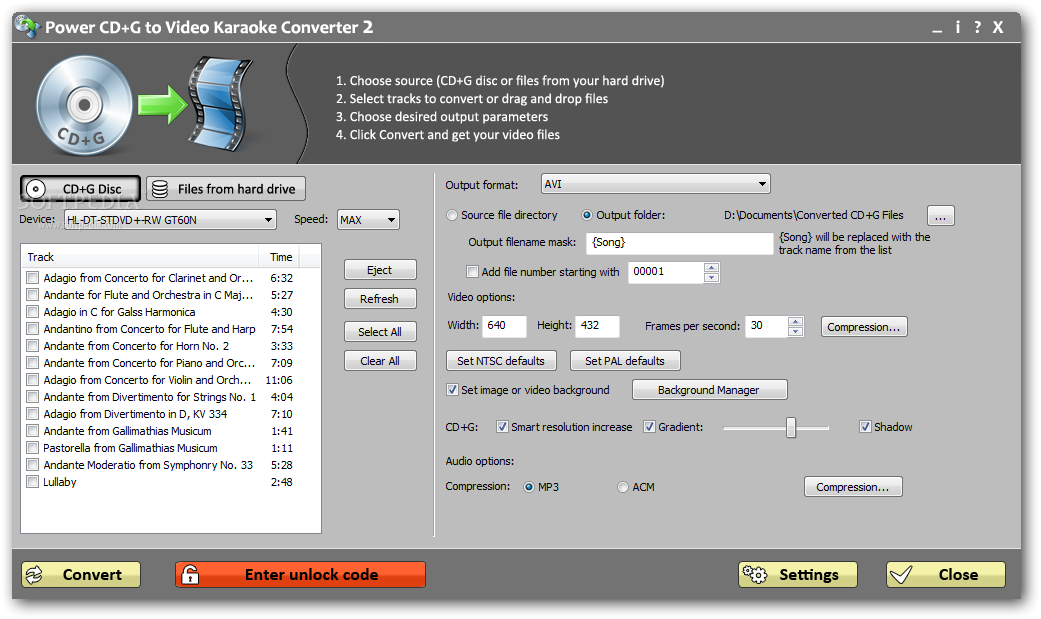Check Andante for Flute and Orchestra track
The image size is (1041, 619).
(33, 294)
